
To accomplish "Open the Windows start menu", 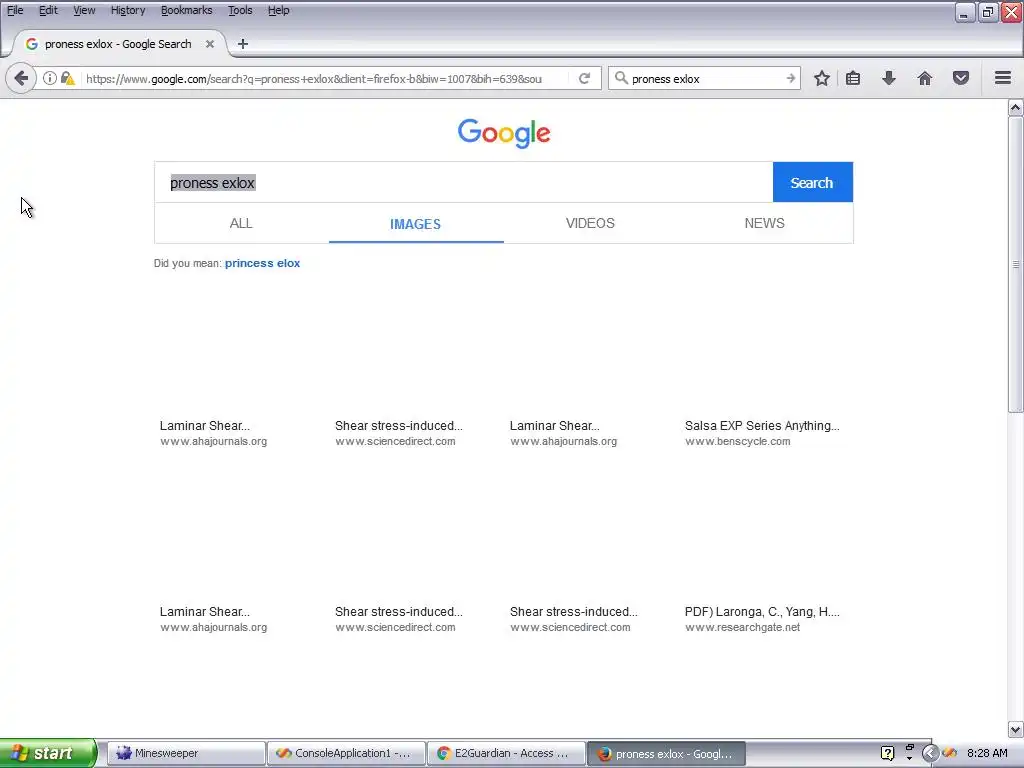I will pyautogui.click(x=47, y=753).
